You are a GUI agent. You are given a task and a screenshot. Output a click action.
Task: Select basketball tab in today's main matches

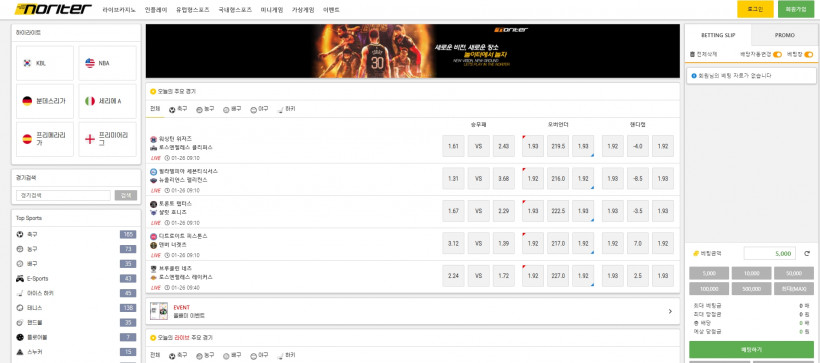(205, 109)
